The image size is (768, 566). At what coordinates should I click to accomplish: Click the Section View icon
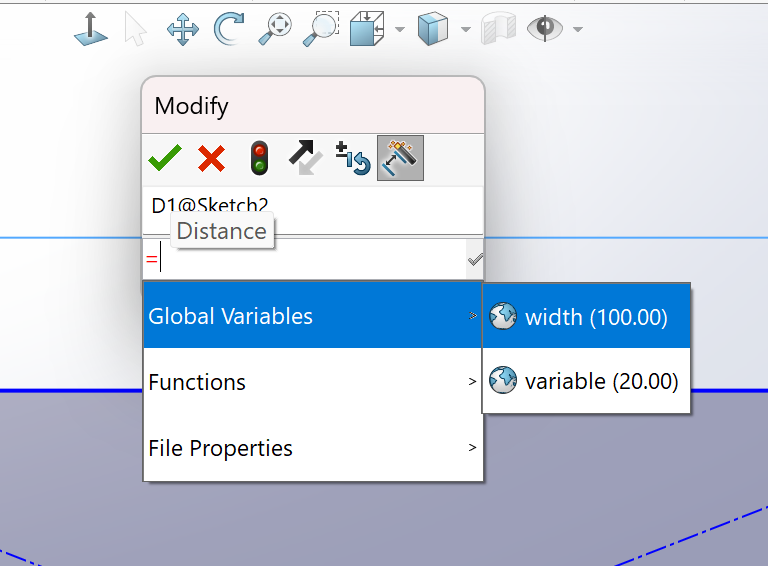pyautogui.click(x=499, y=29)
